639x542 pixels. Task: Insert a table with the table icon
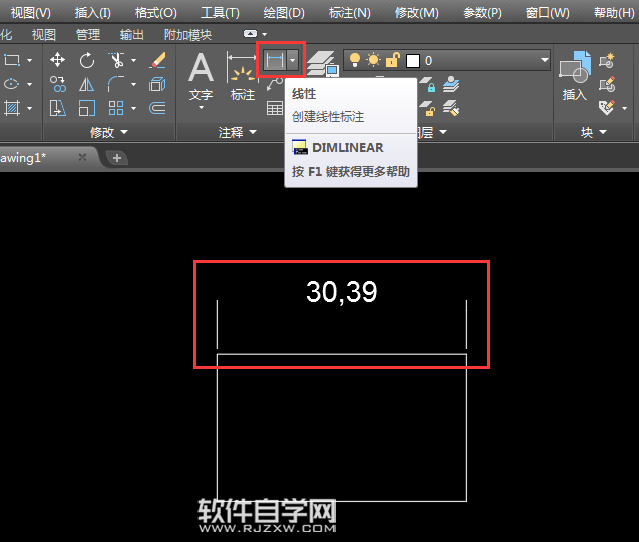(275, 108)
